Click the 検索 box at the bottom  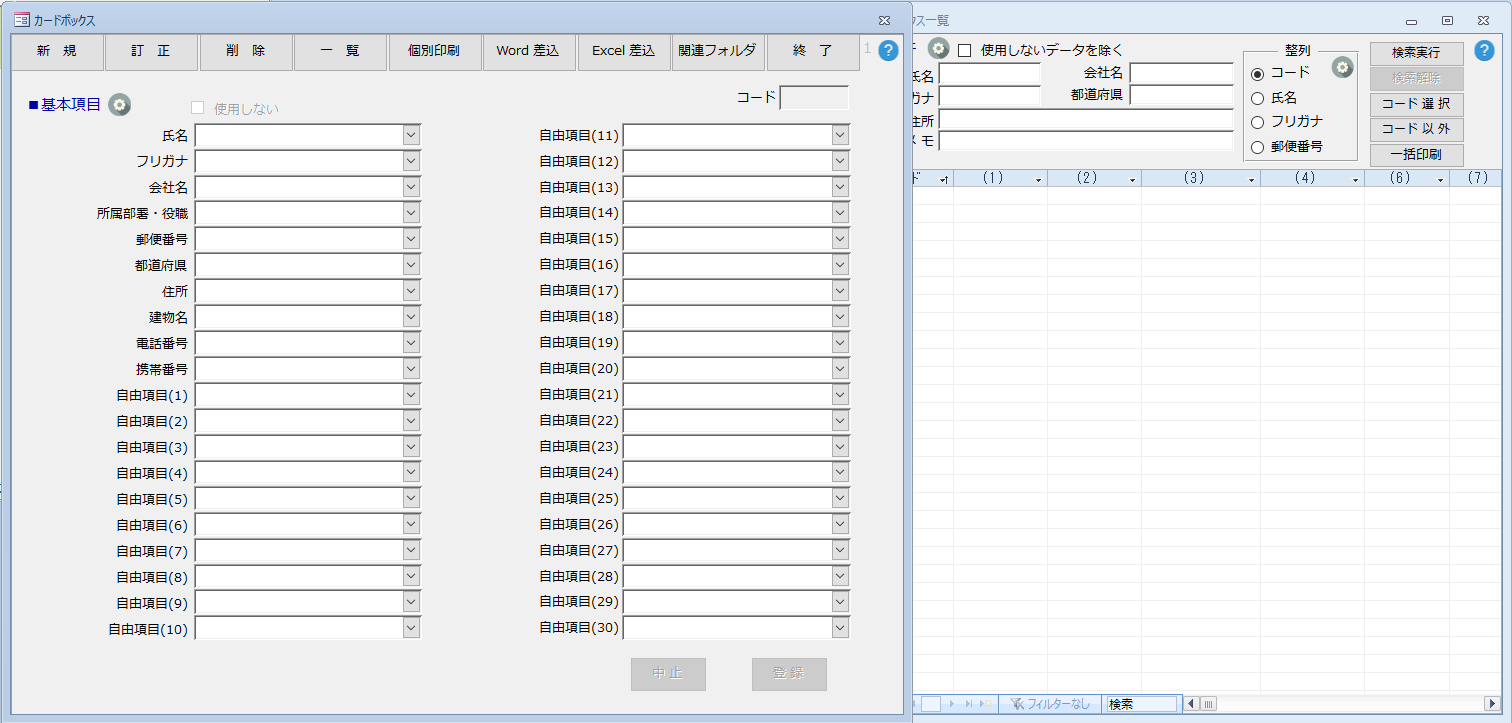click(x=1141, y=704)
